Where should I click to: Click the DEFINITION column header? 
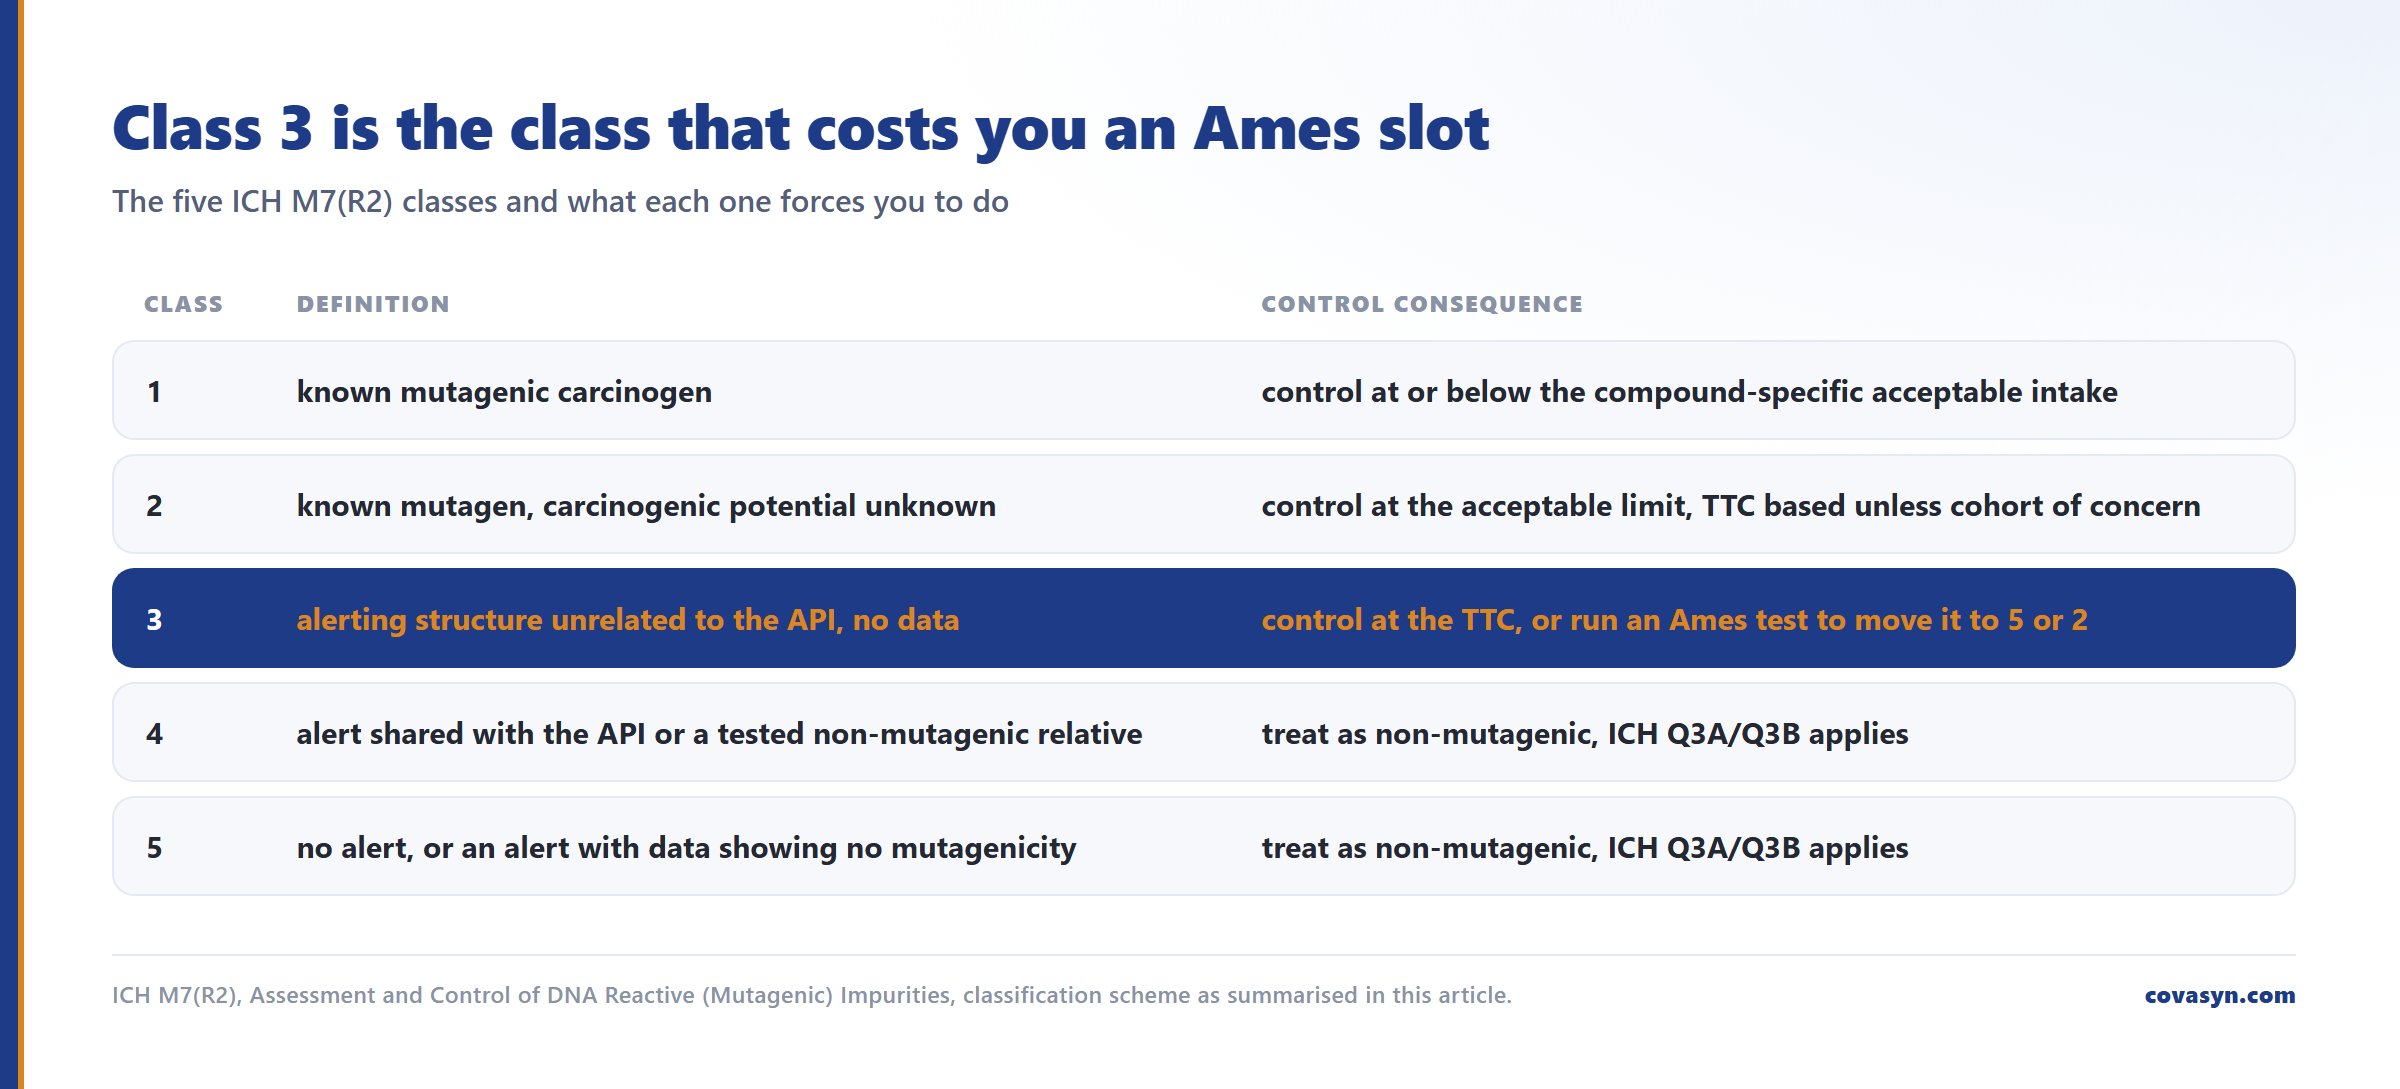coord(373,304)
